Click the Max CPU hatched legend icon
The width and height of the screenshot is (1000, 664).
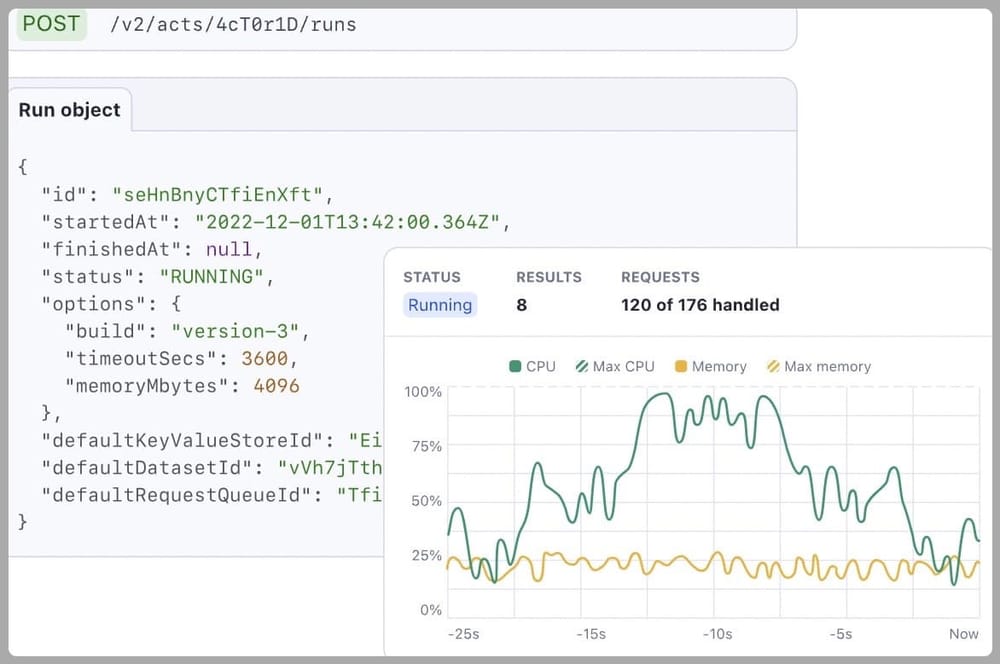[583, 366]
